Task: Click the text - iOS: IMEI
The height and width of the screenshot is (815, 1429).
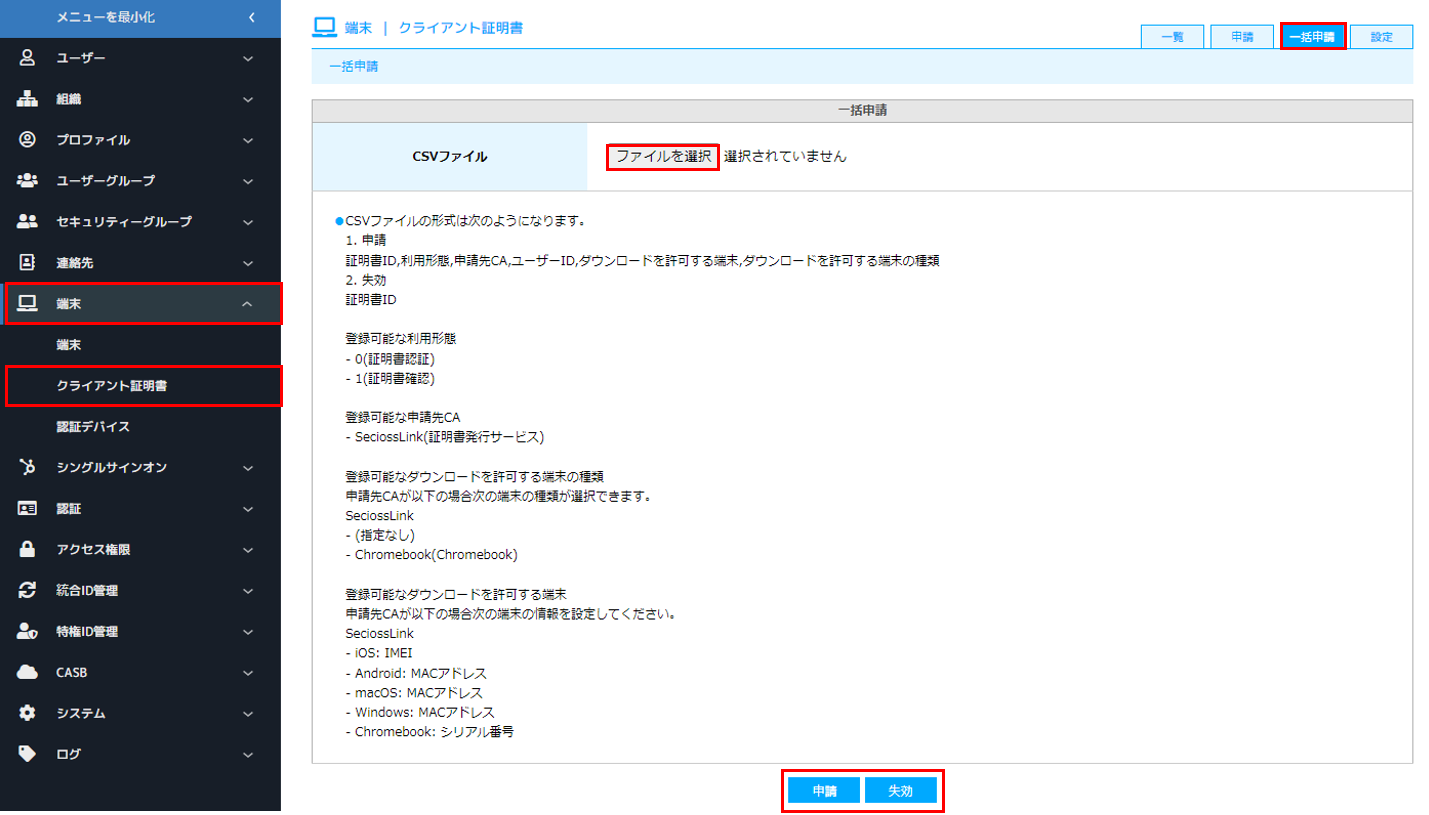Action: click(x=378, y=653)
